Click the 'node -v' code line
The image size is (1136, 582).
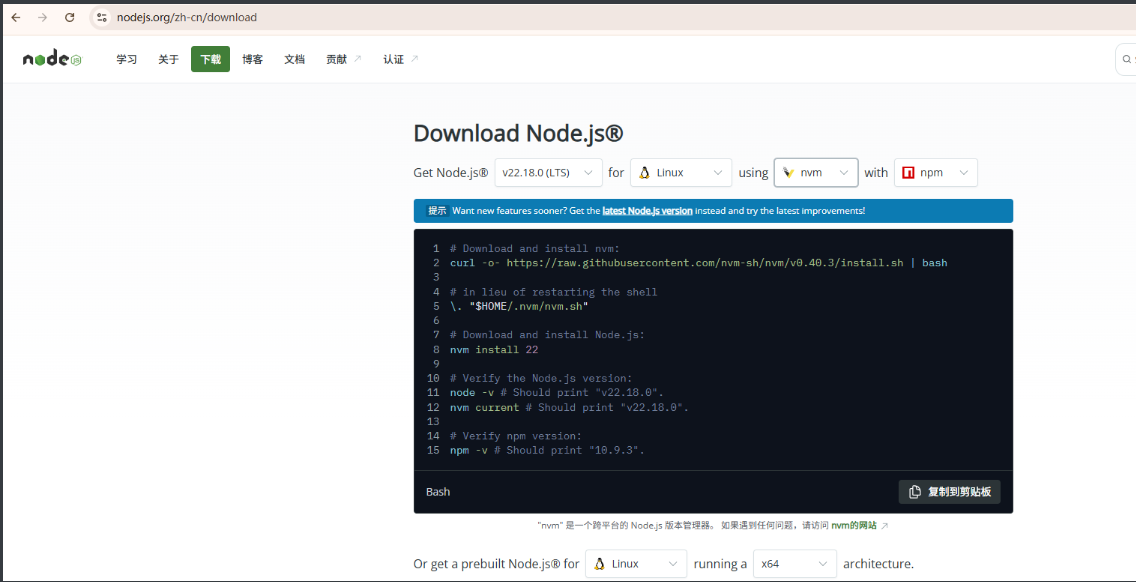click(x=557, y=393)
